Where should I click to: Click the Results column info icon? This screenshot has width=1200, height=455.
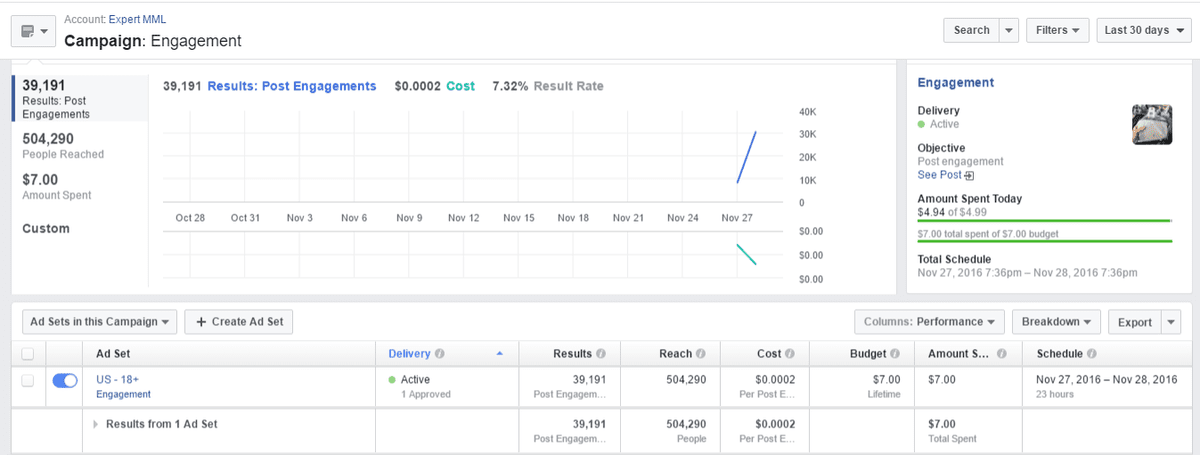pos(601,354)
